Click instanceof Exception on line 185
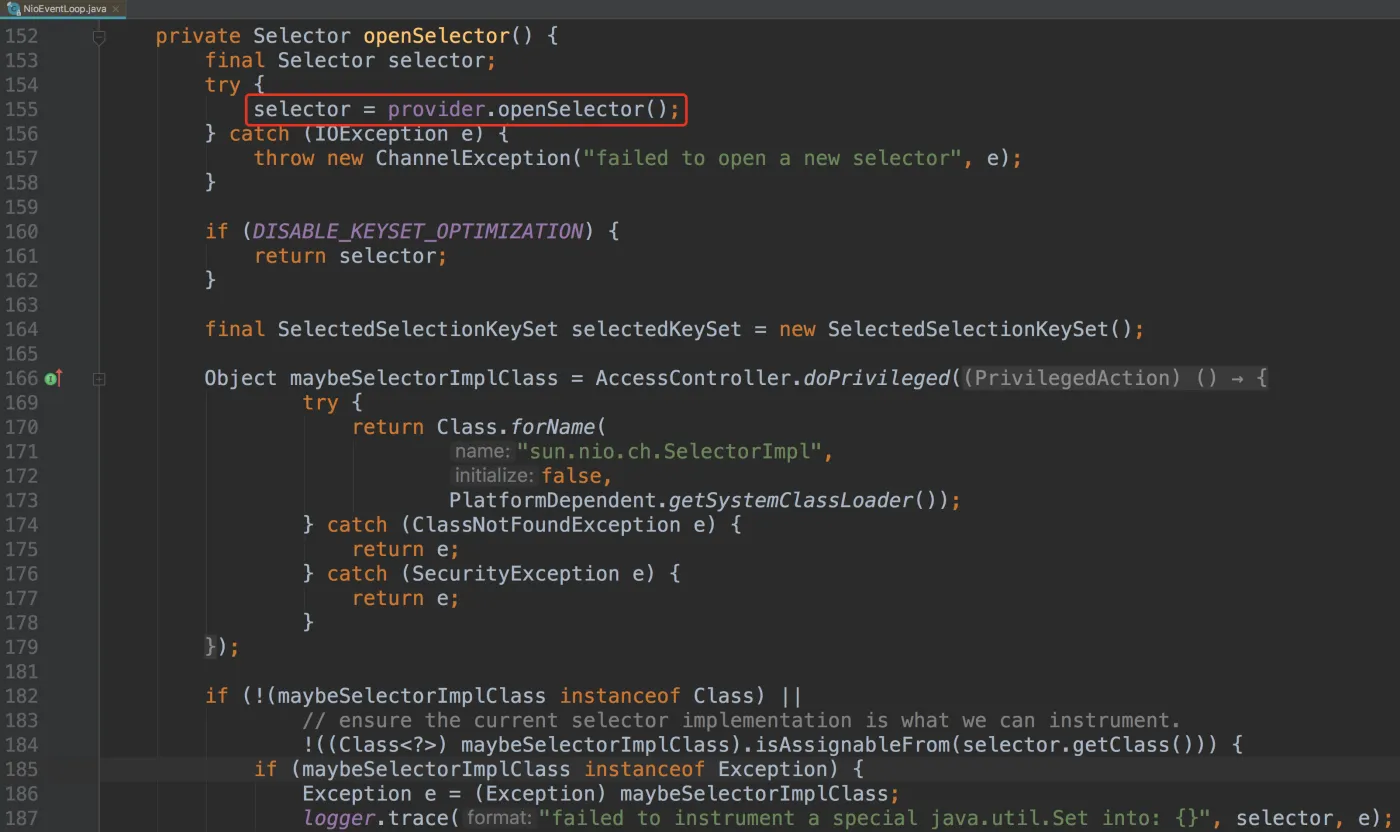 (707, 769)
